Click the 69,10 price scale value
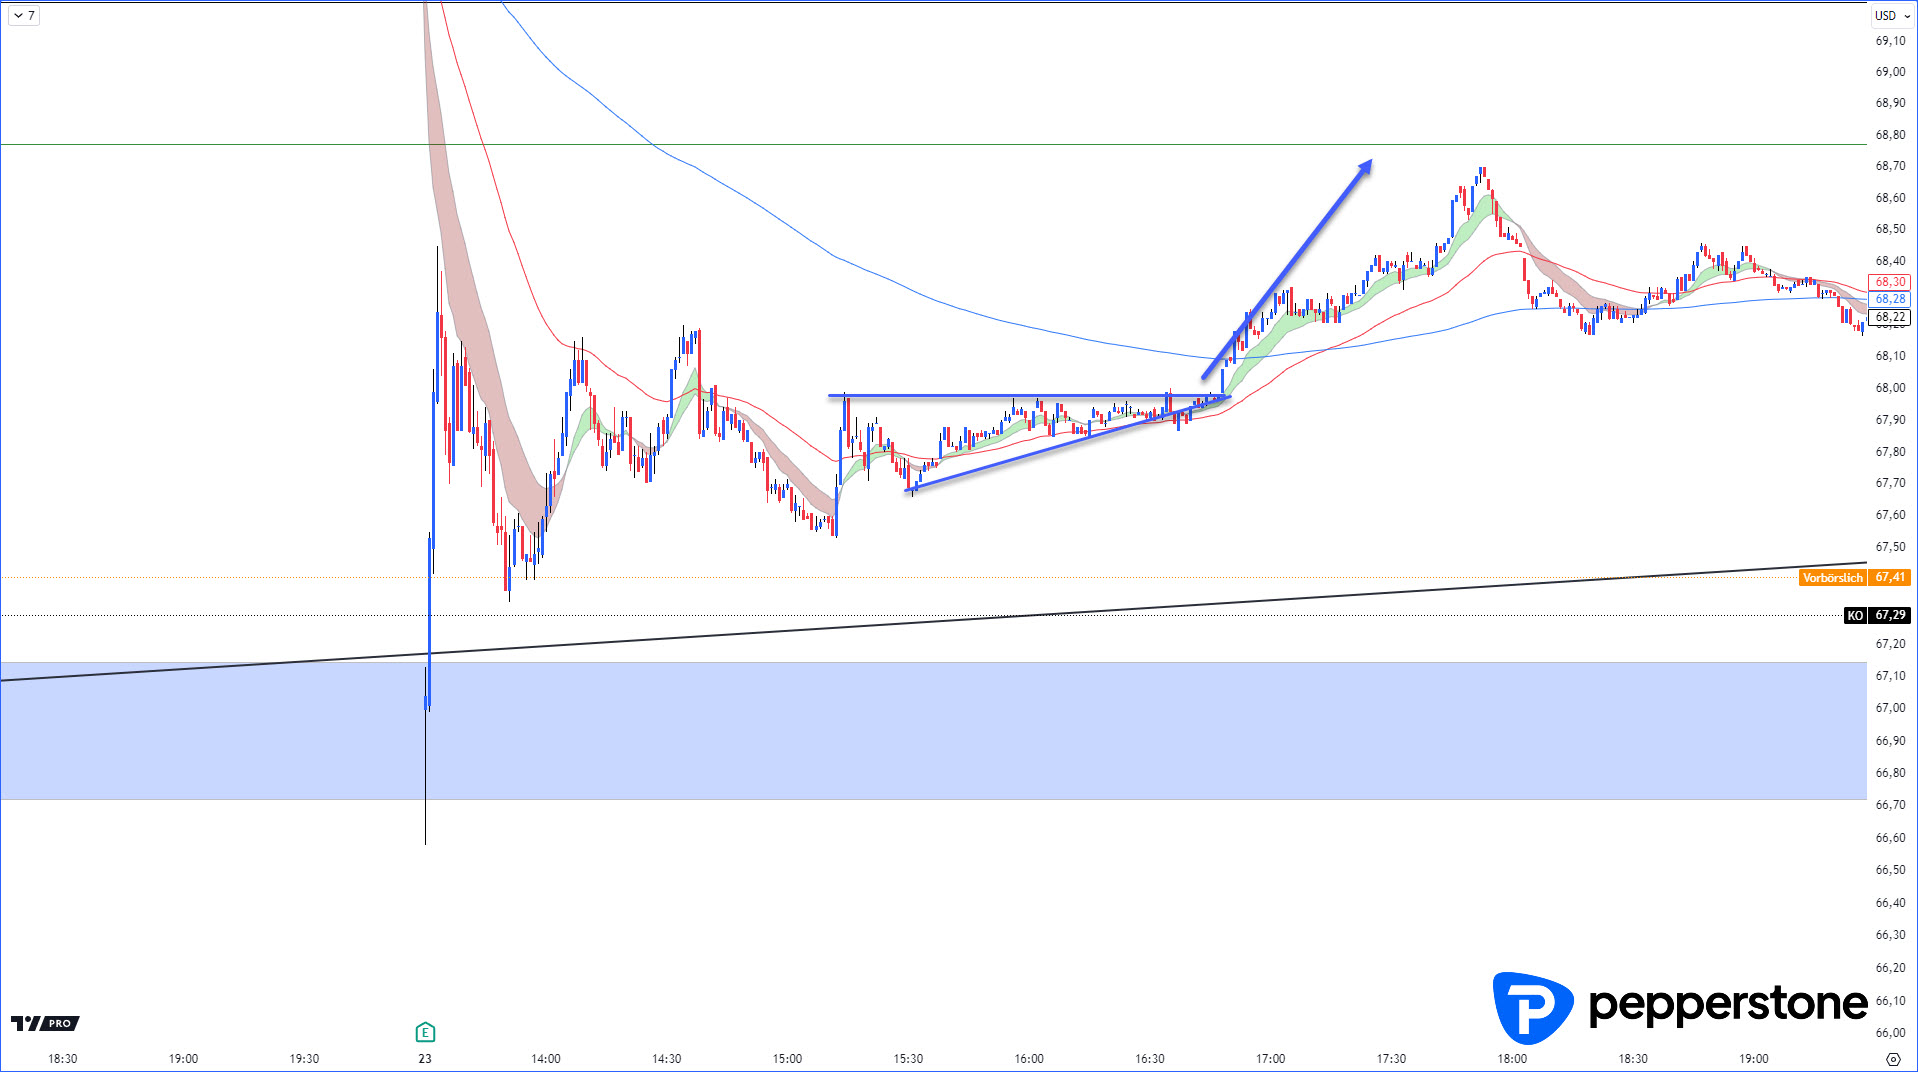The image size is (1918, 1072). (1890, 41)
